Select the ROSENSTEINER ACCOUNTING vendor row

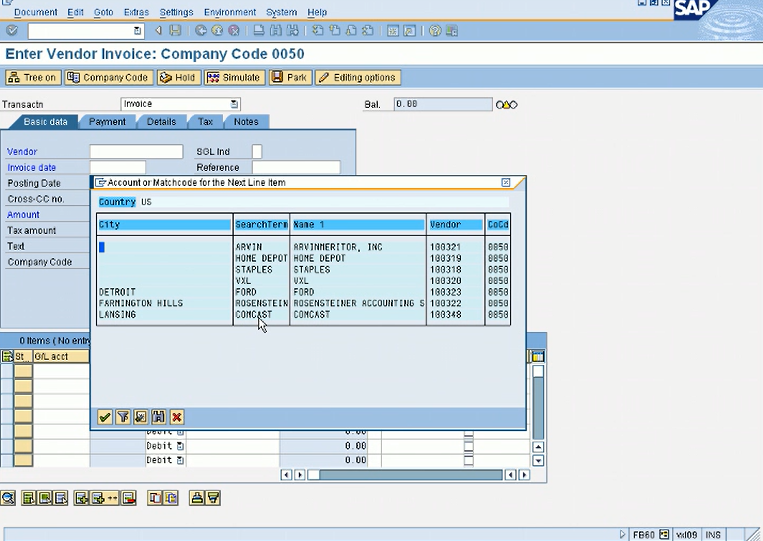coord(303,303)
